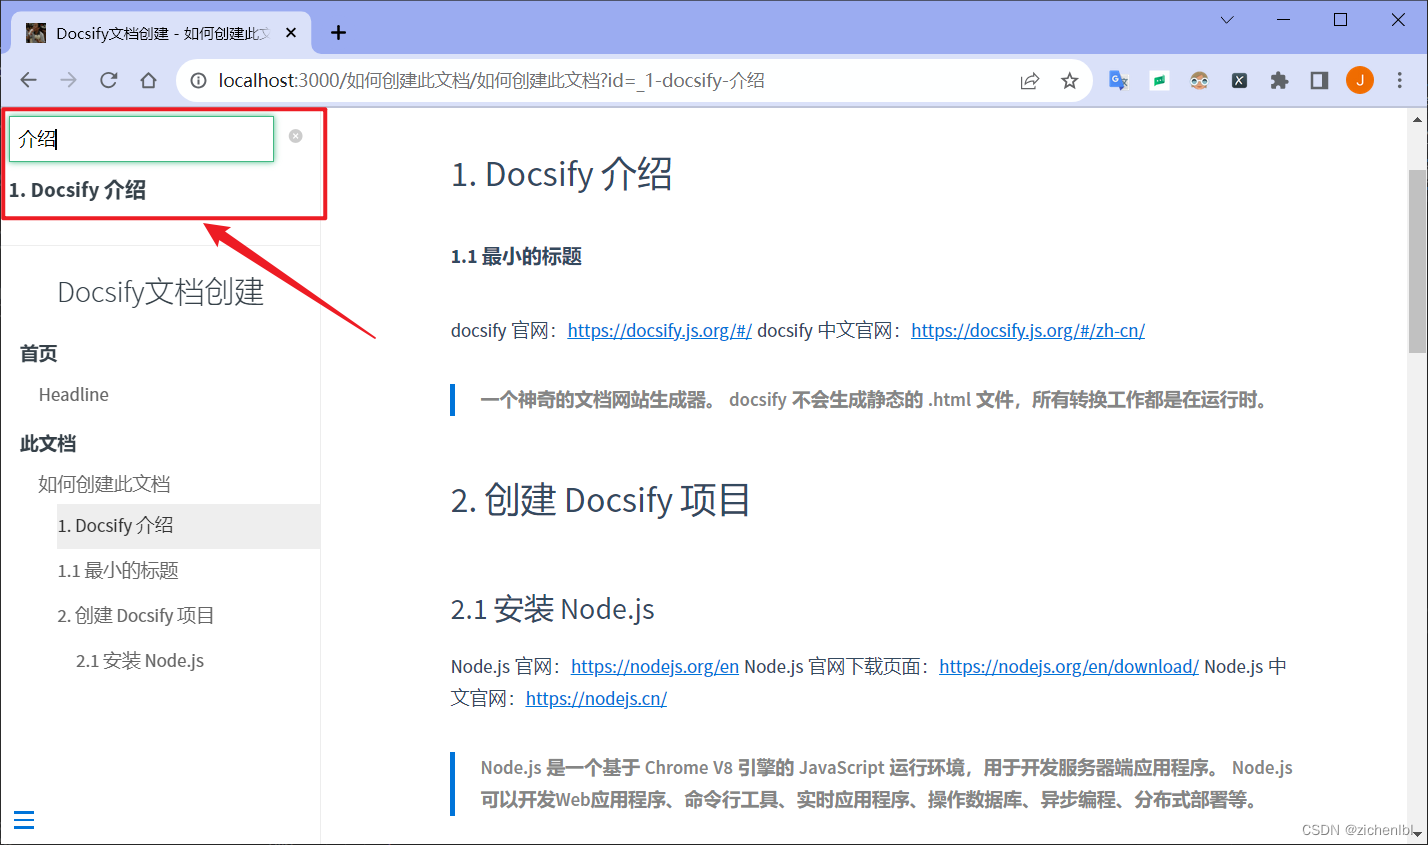The height and width of the screenshot is (845, 1428).
Task: Clear the sidebar search box
Action: 295,136
